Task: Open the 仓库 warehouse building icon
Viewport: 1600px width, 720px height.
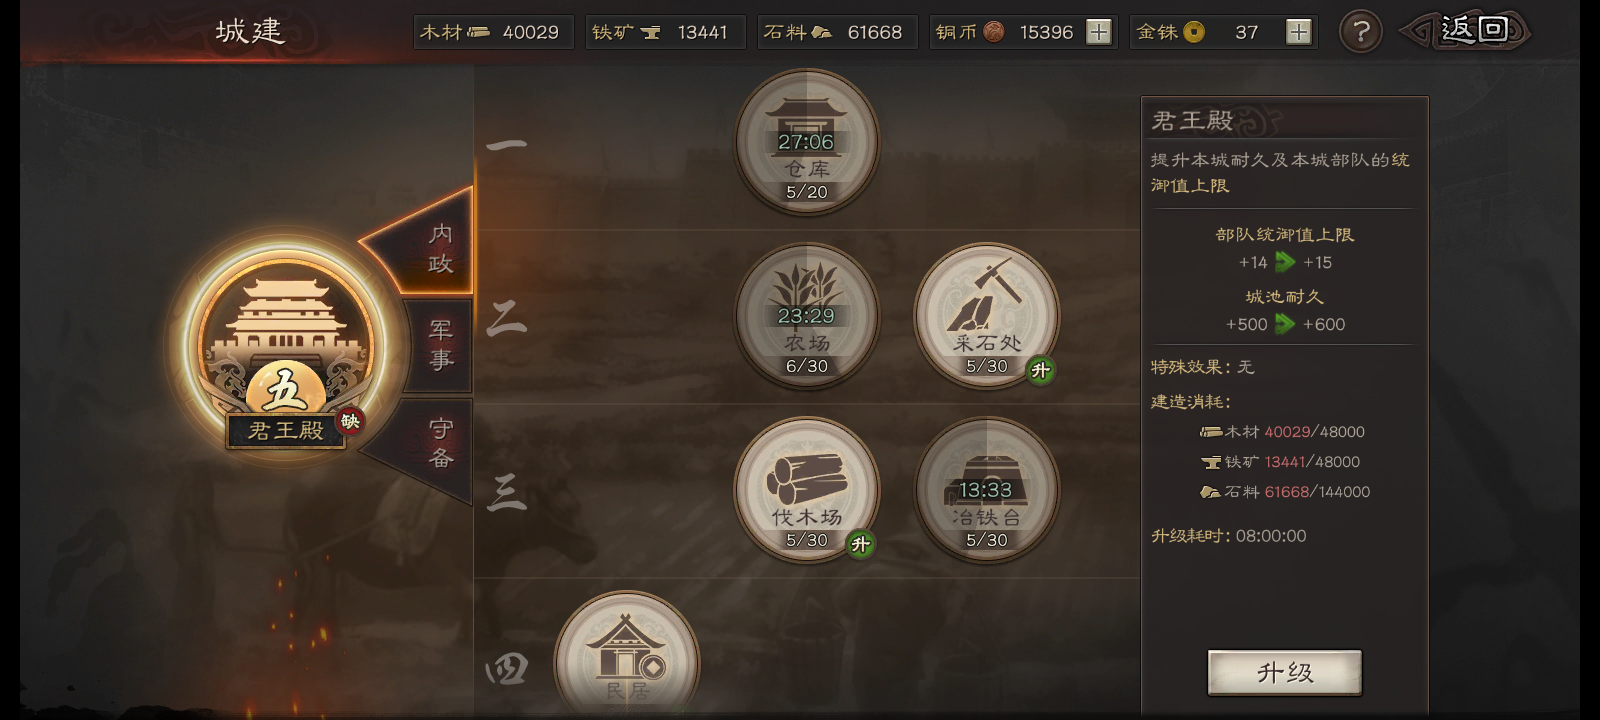Action: 807,141
